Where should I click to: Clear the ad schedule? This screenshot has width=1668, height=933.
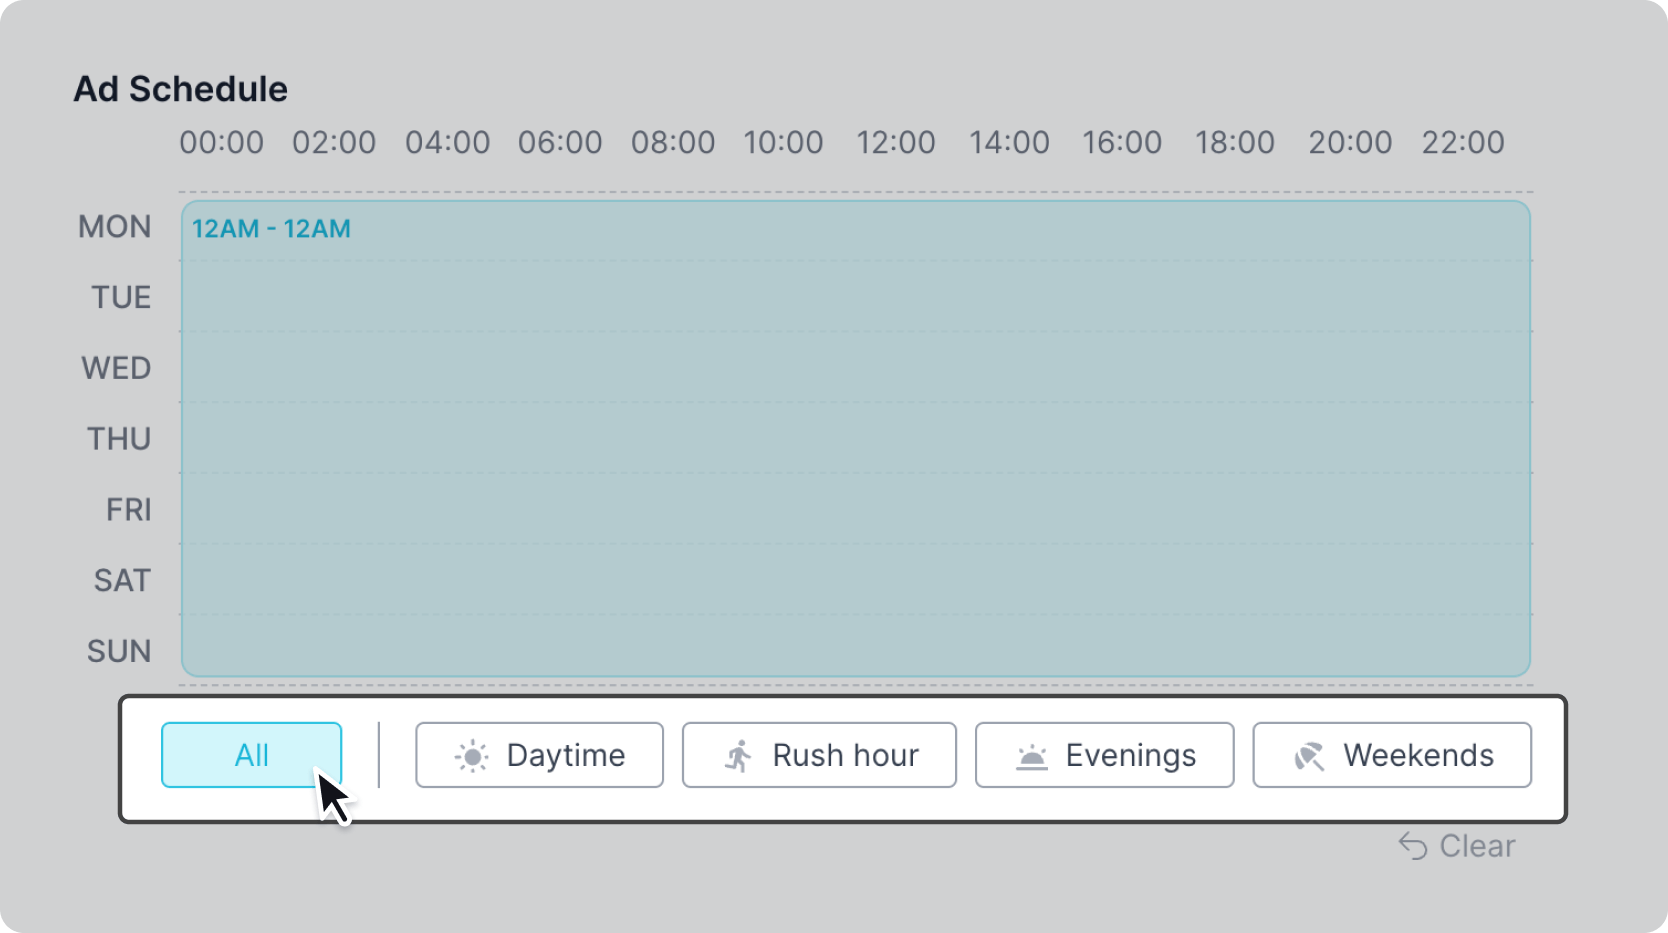point(1476,846)
